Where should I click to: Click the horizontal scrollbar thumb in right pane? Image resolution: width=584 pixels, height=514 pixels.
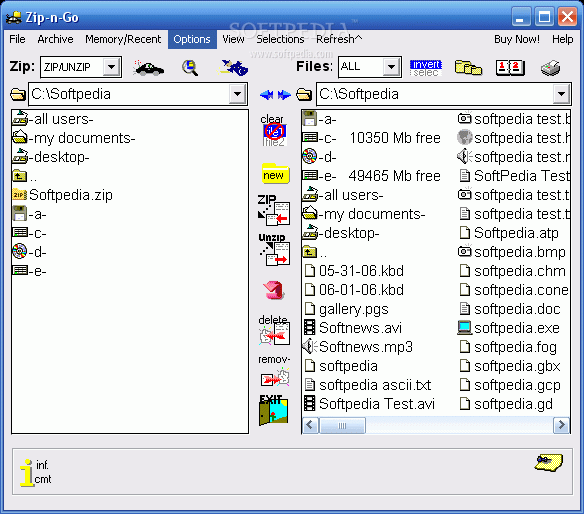pos(342,425)
